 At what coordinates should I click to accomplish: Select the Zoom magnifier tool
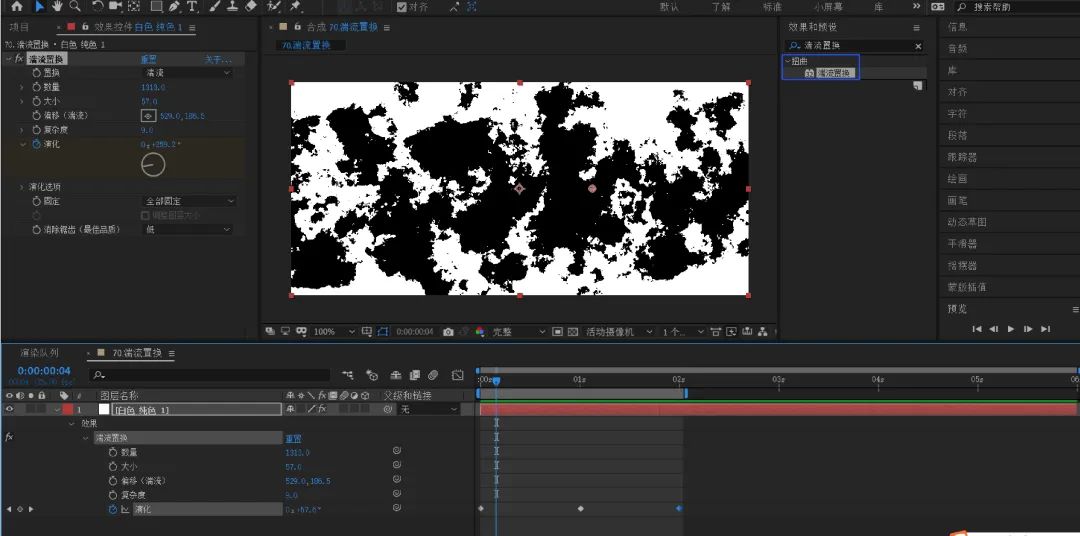click(74, 6)
